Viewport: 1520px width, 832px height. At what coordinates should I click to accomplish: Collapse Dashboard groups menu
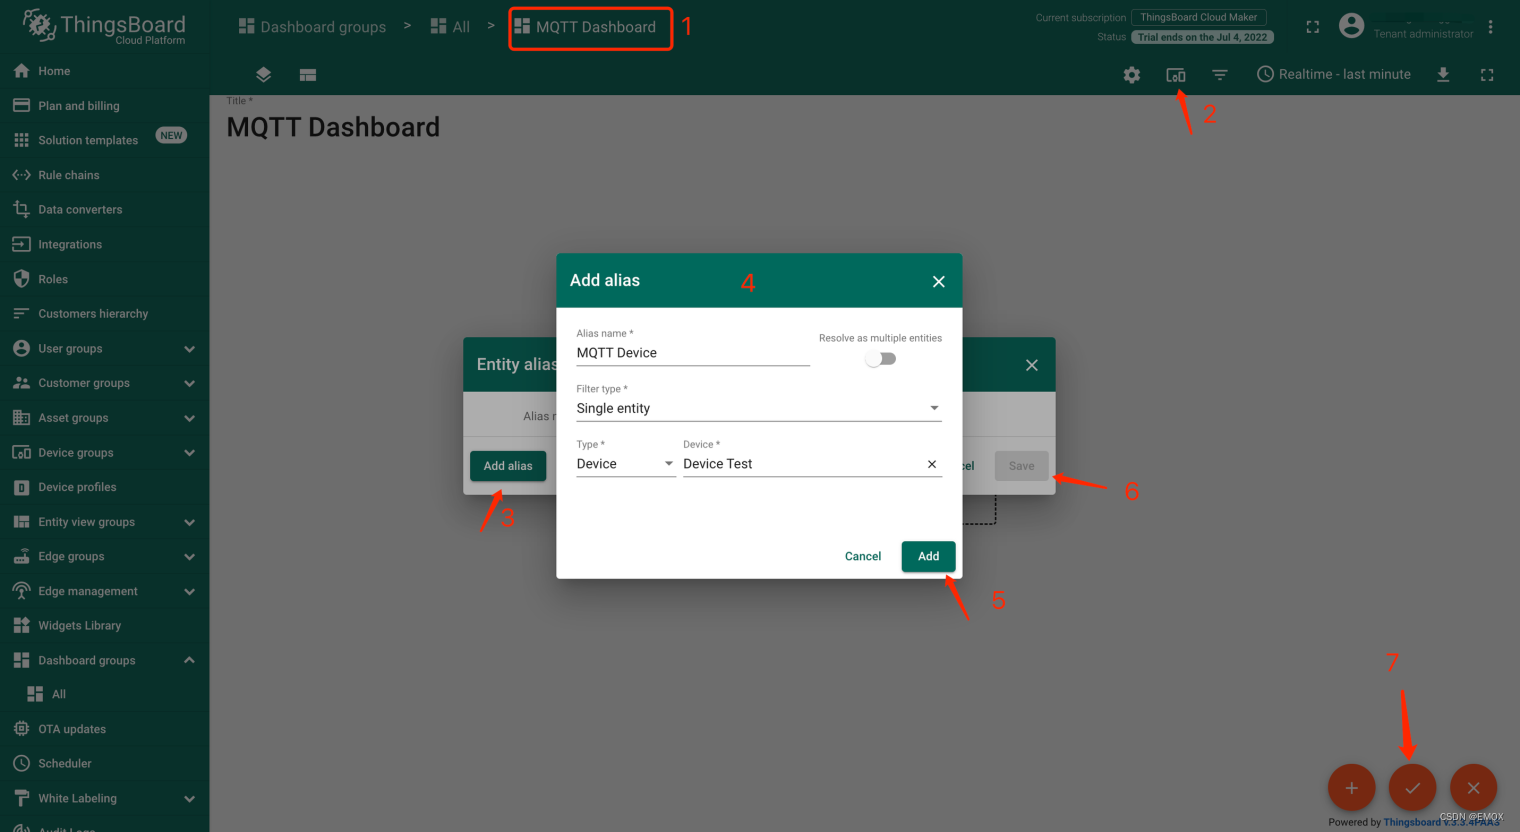(104, 661)
